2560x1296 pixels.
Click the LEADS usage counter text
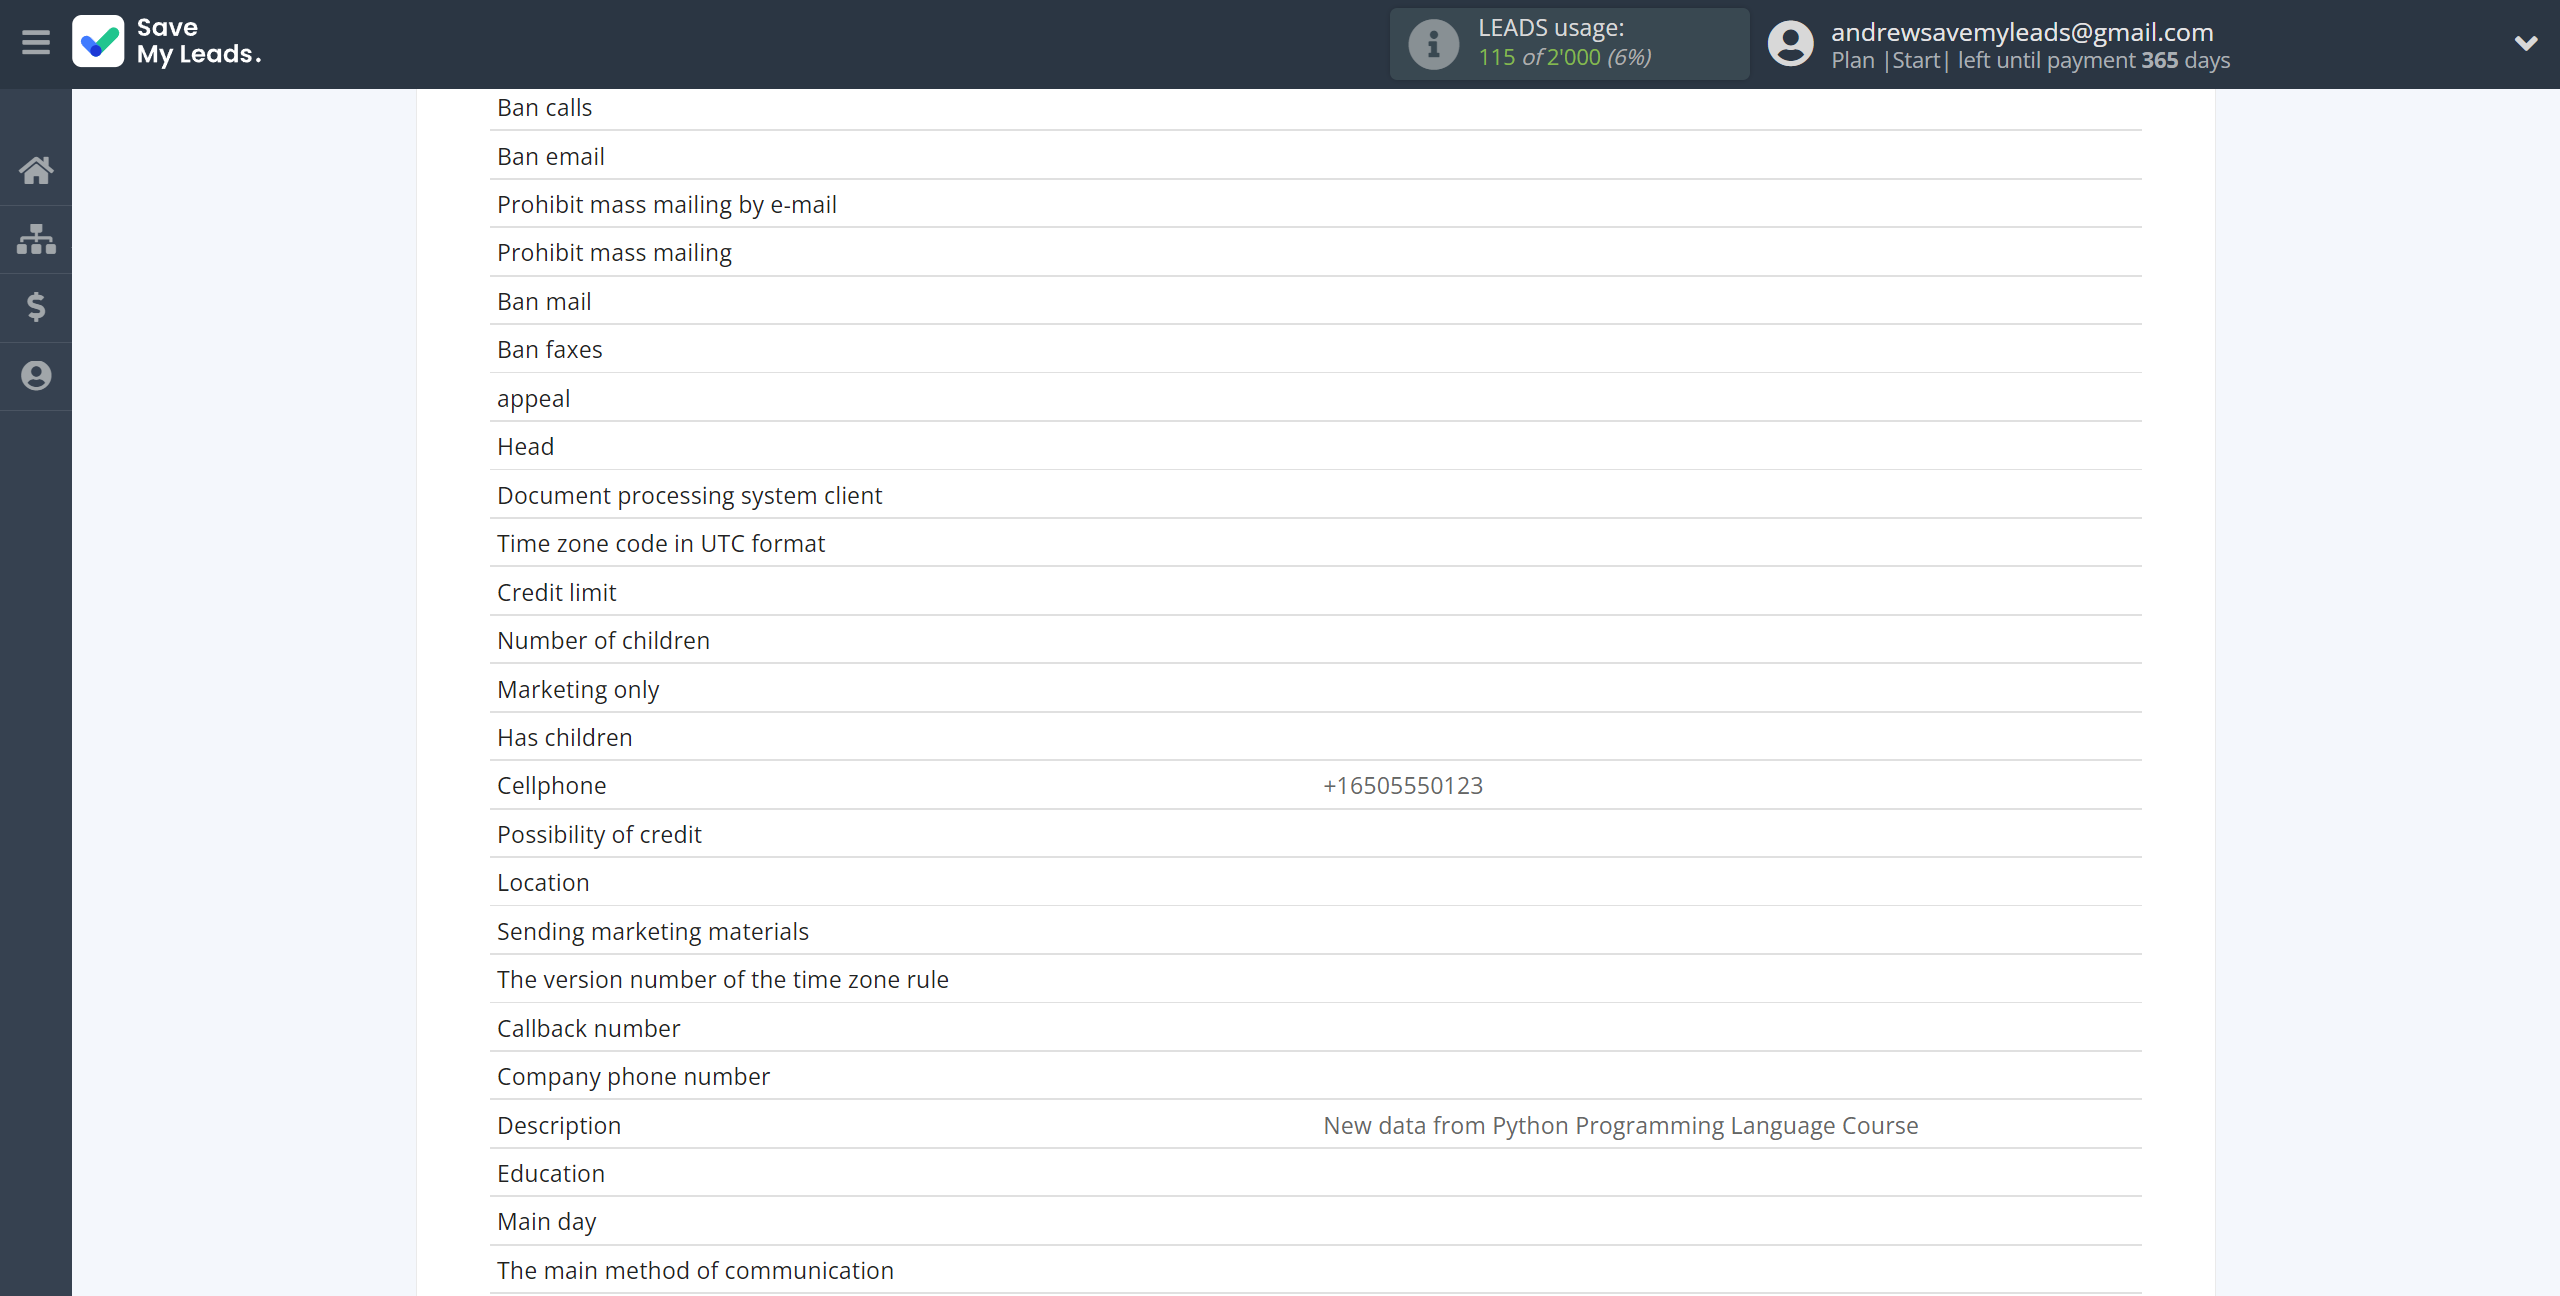pyautogui.click(x=1564, y=58)
